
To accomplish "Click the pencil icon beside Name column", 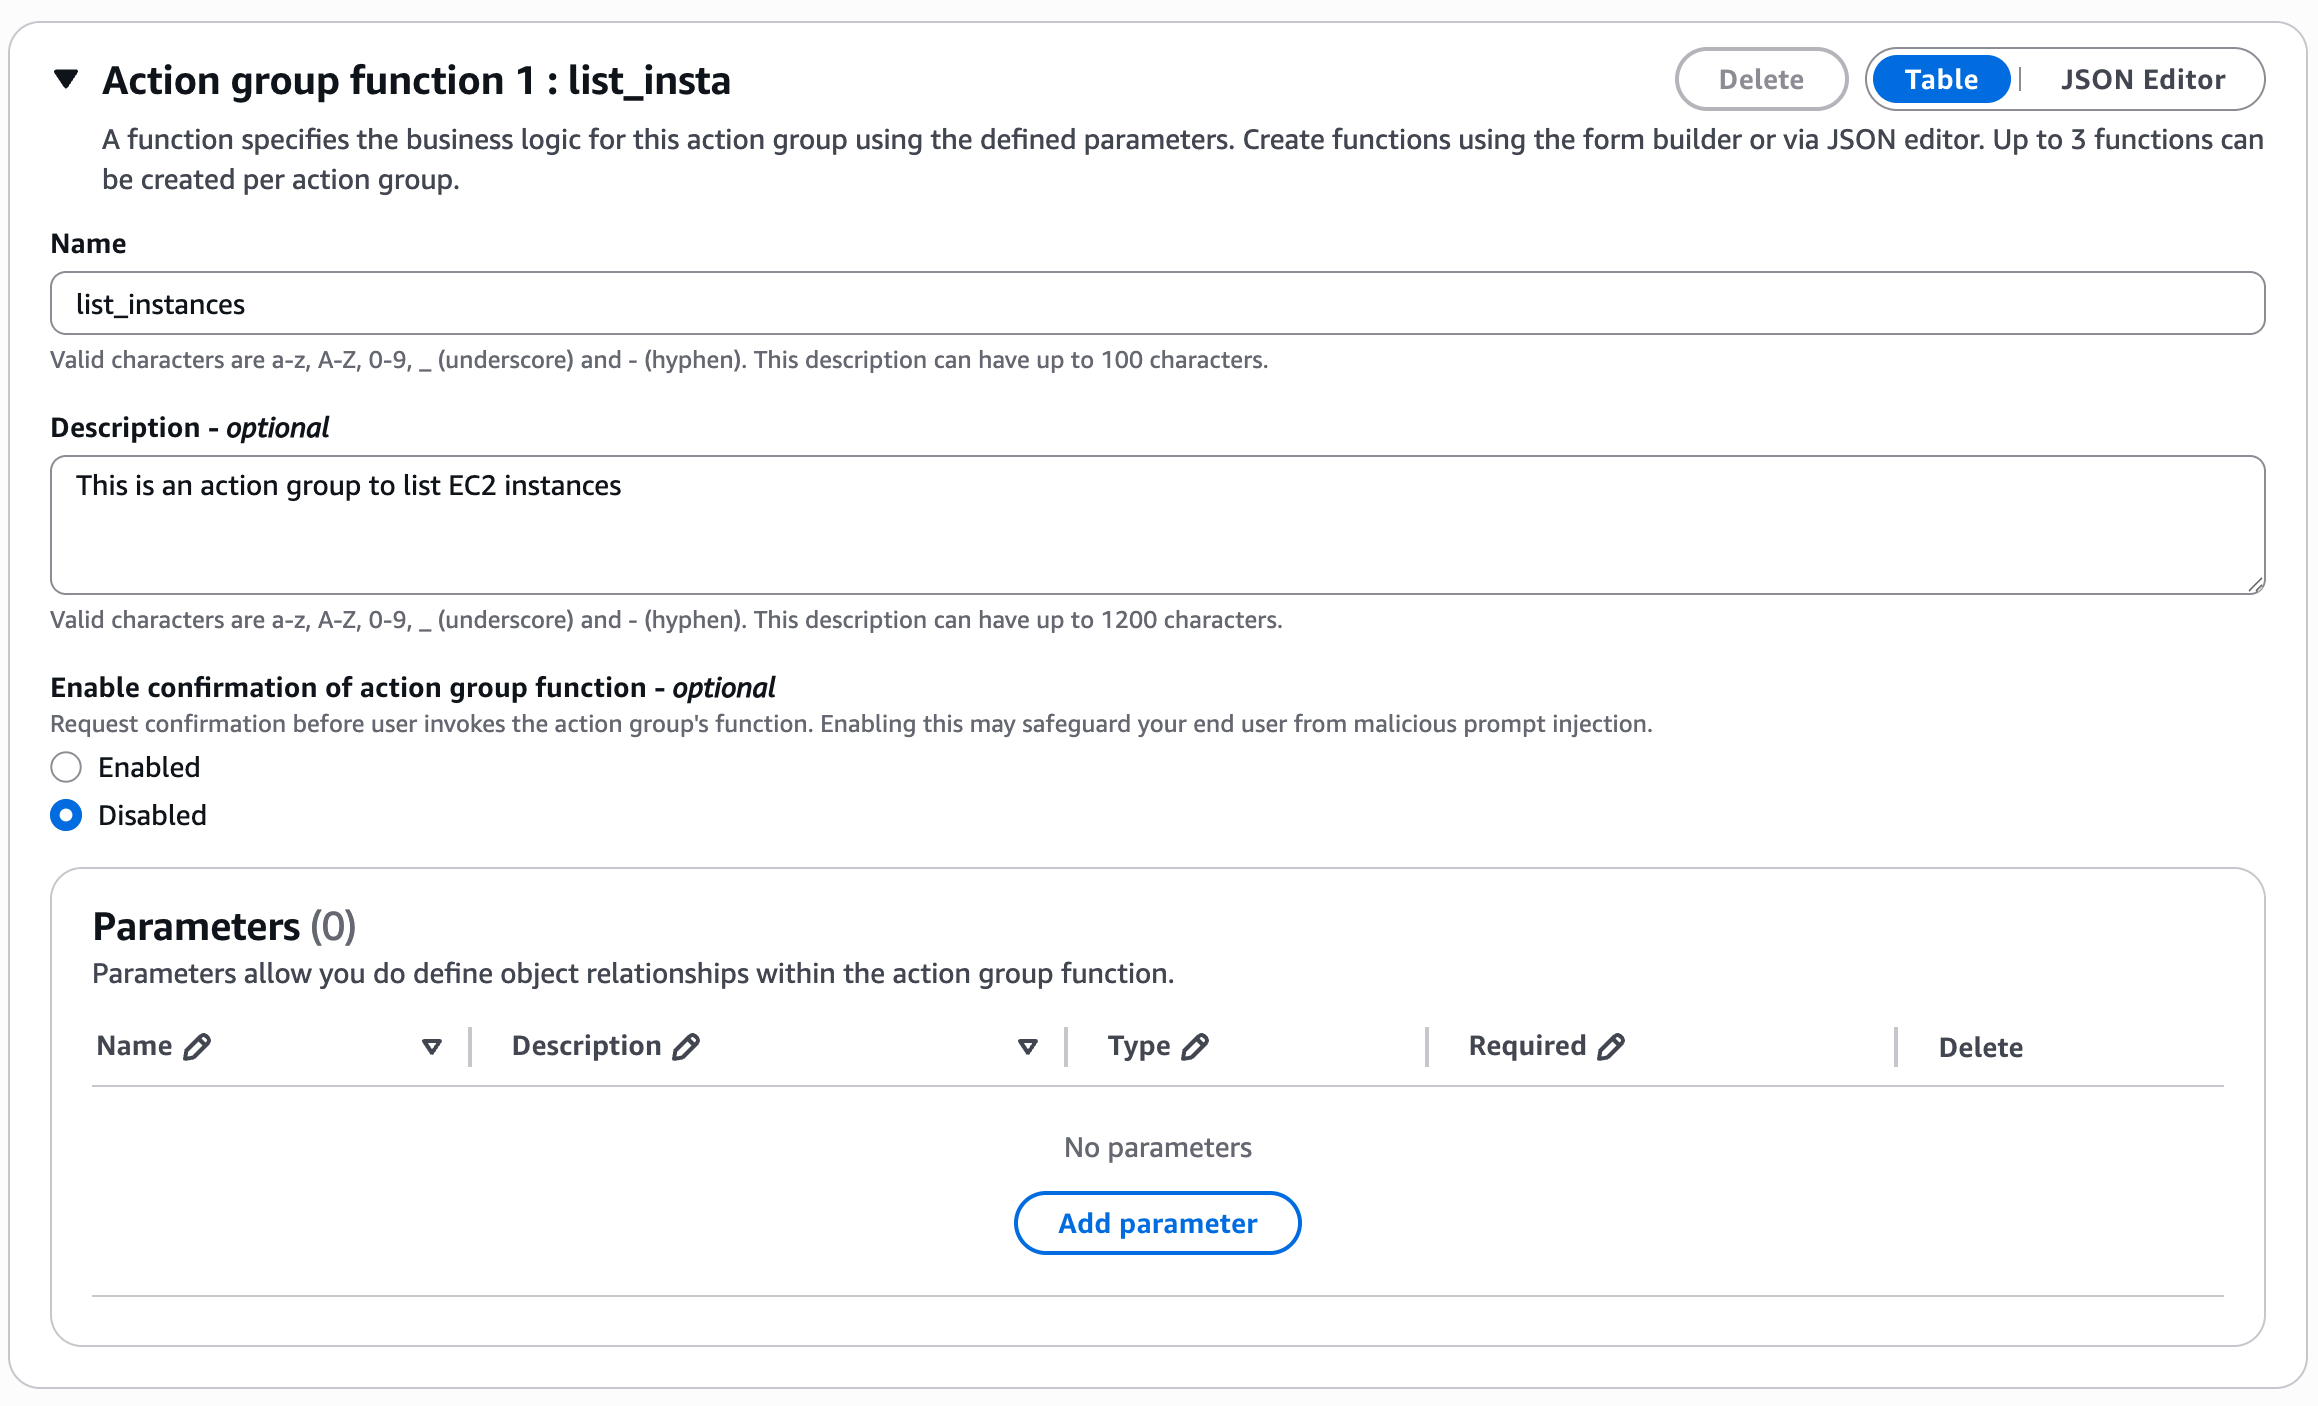I will (198, 1046).
